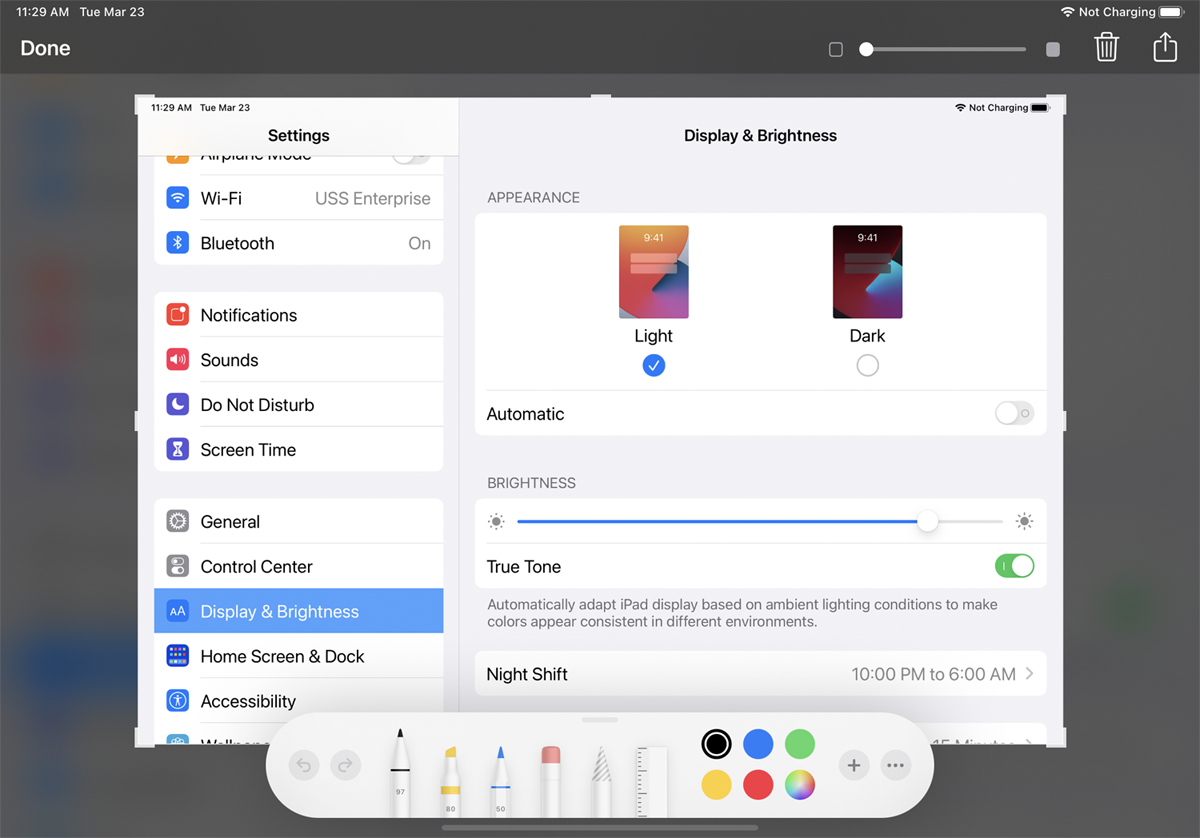Screen dimensions: 1200x838
Task: Tap Done to finish markup
Action: 46,48
